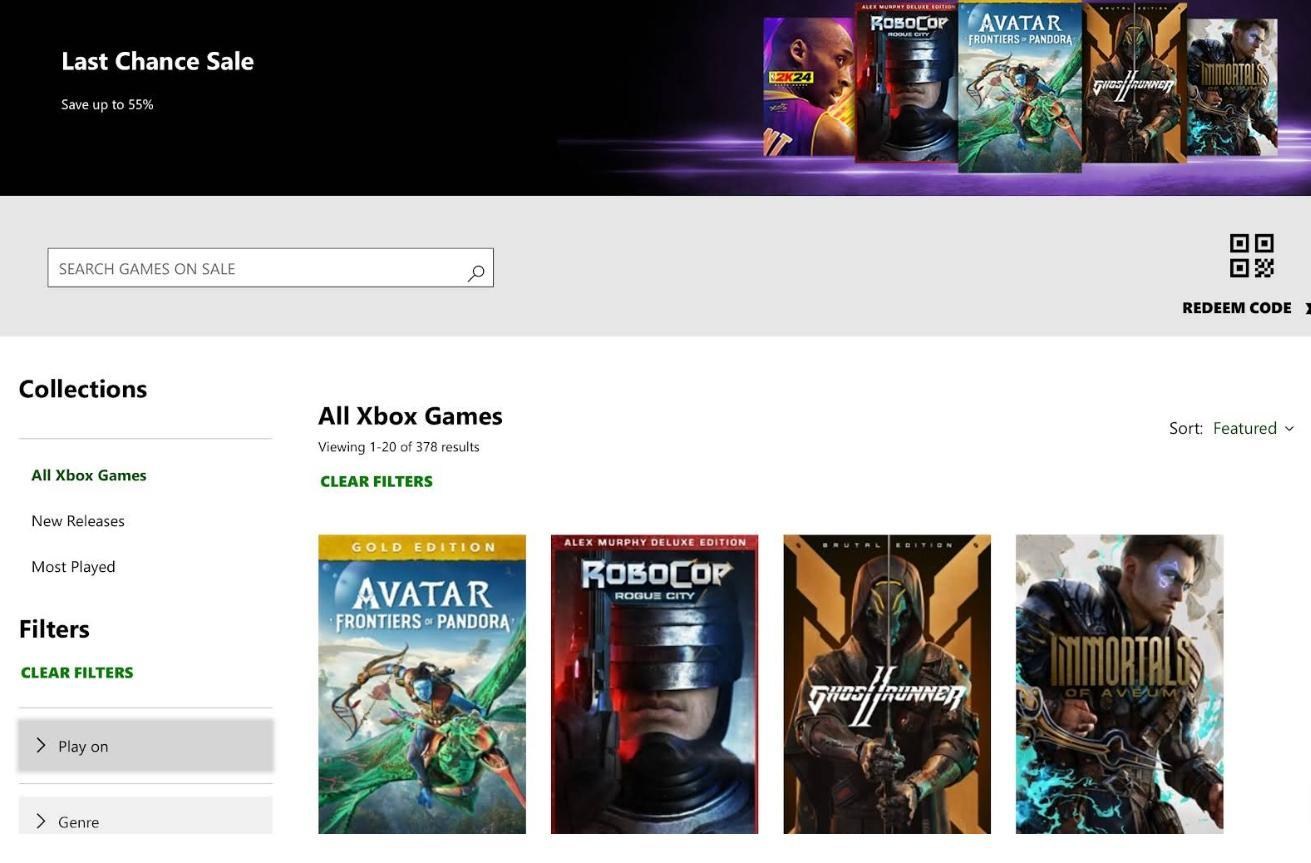Click Clear Filters in sidebar

tap(77, 672)
